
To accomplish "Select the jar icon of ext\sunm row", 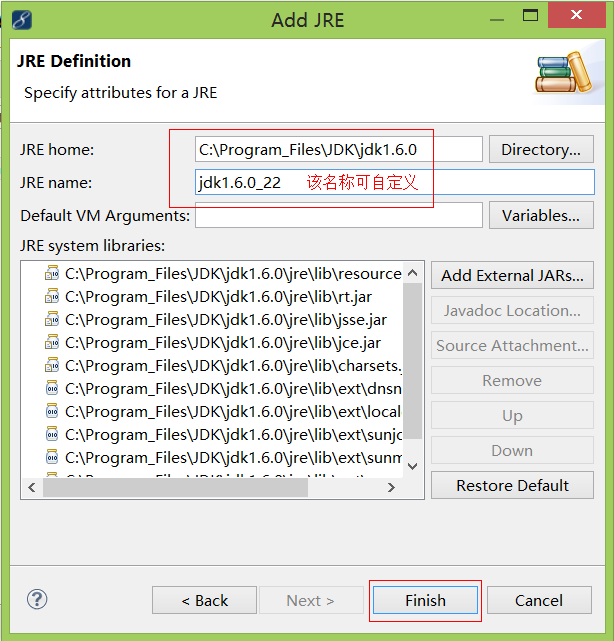I will [52, 457].
